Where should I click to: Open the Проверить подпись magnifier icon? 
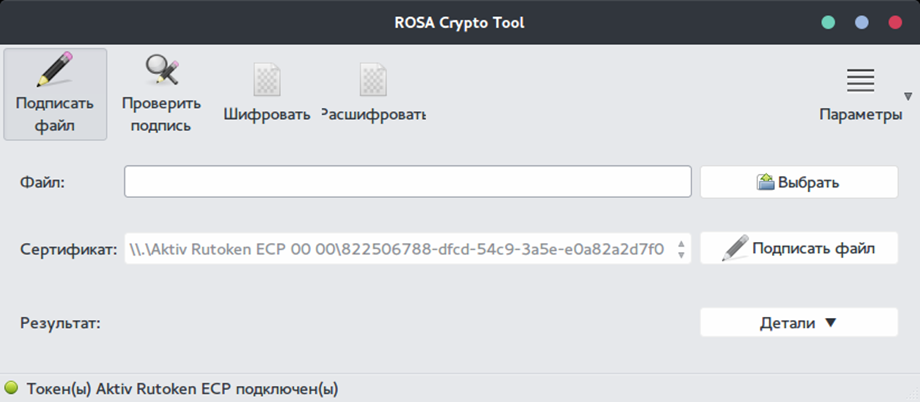pyautogui.click(x=162, y=69)
